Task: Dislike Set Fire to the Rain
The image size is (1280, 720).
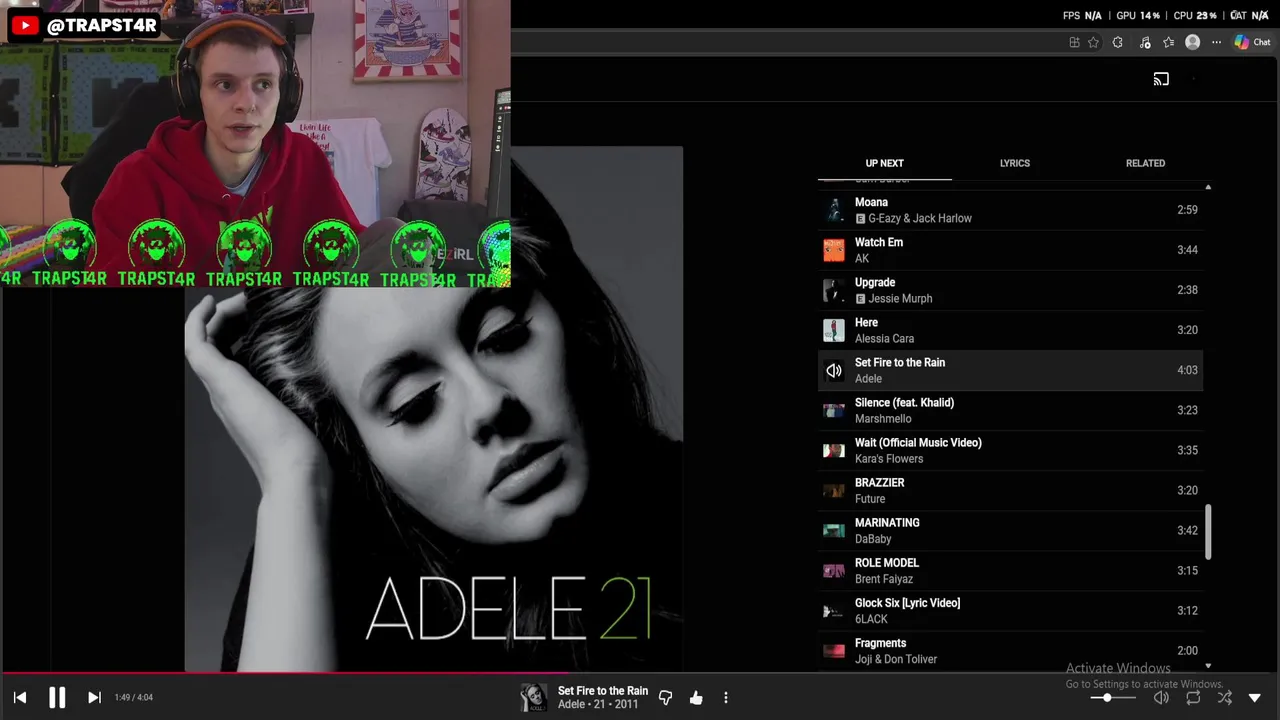Action: point(666,698)
